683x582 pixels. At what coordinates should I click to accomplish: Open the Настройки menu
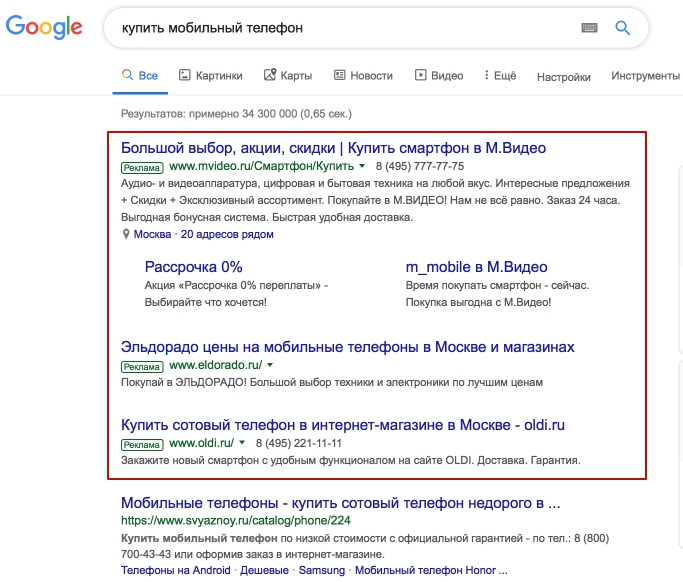tap(563, 77)
